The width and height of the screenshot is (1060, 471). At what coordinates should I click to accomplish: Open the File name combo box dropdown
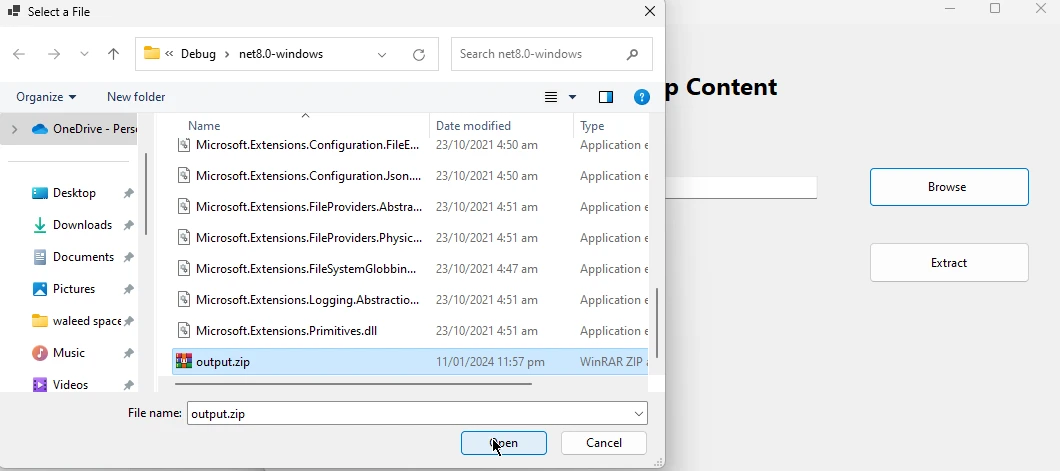click(638, 413)
